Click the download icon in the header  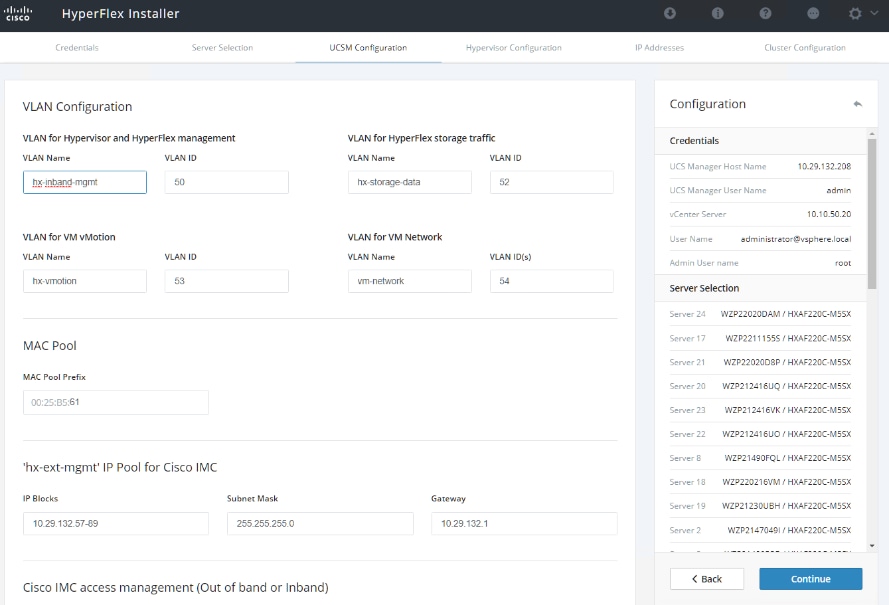point(670,13)
